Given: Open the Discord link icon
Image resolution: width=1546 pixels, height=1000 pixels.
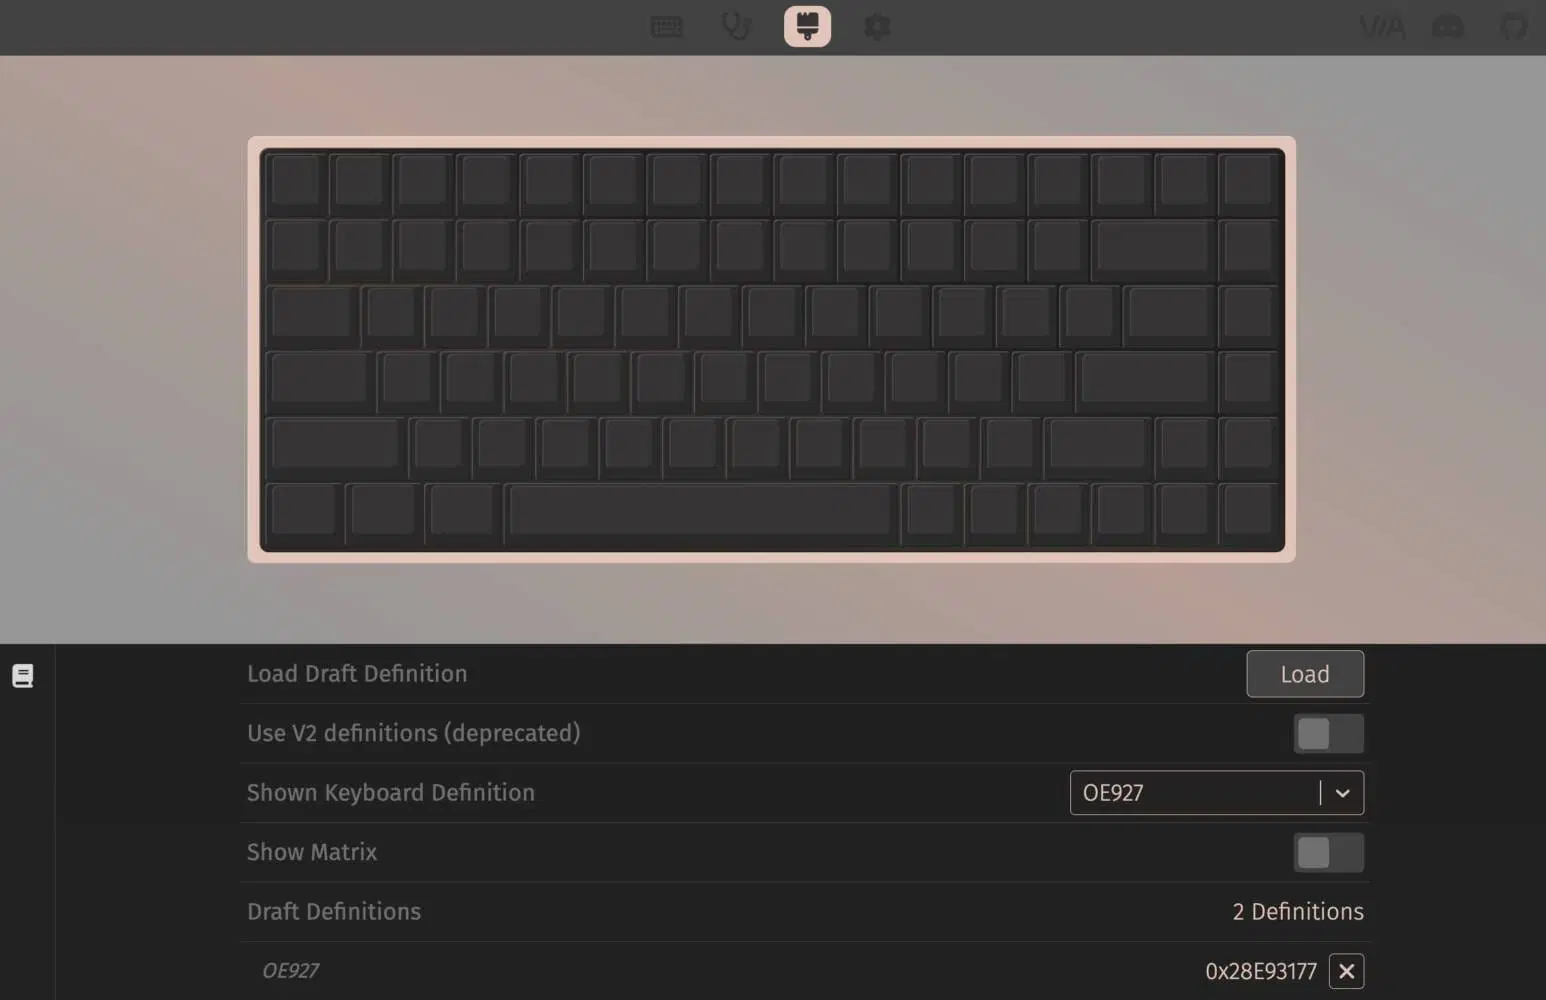Looking at the screenshot, I should point(1448,27).
